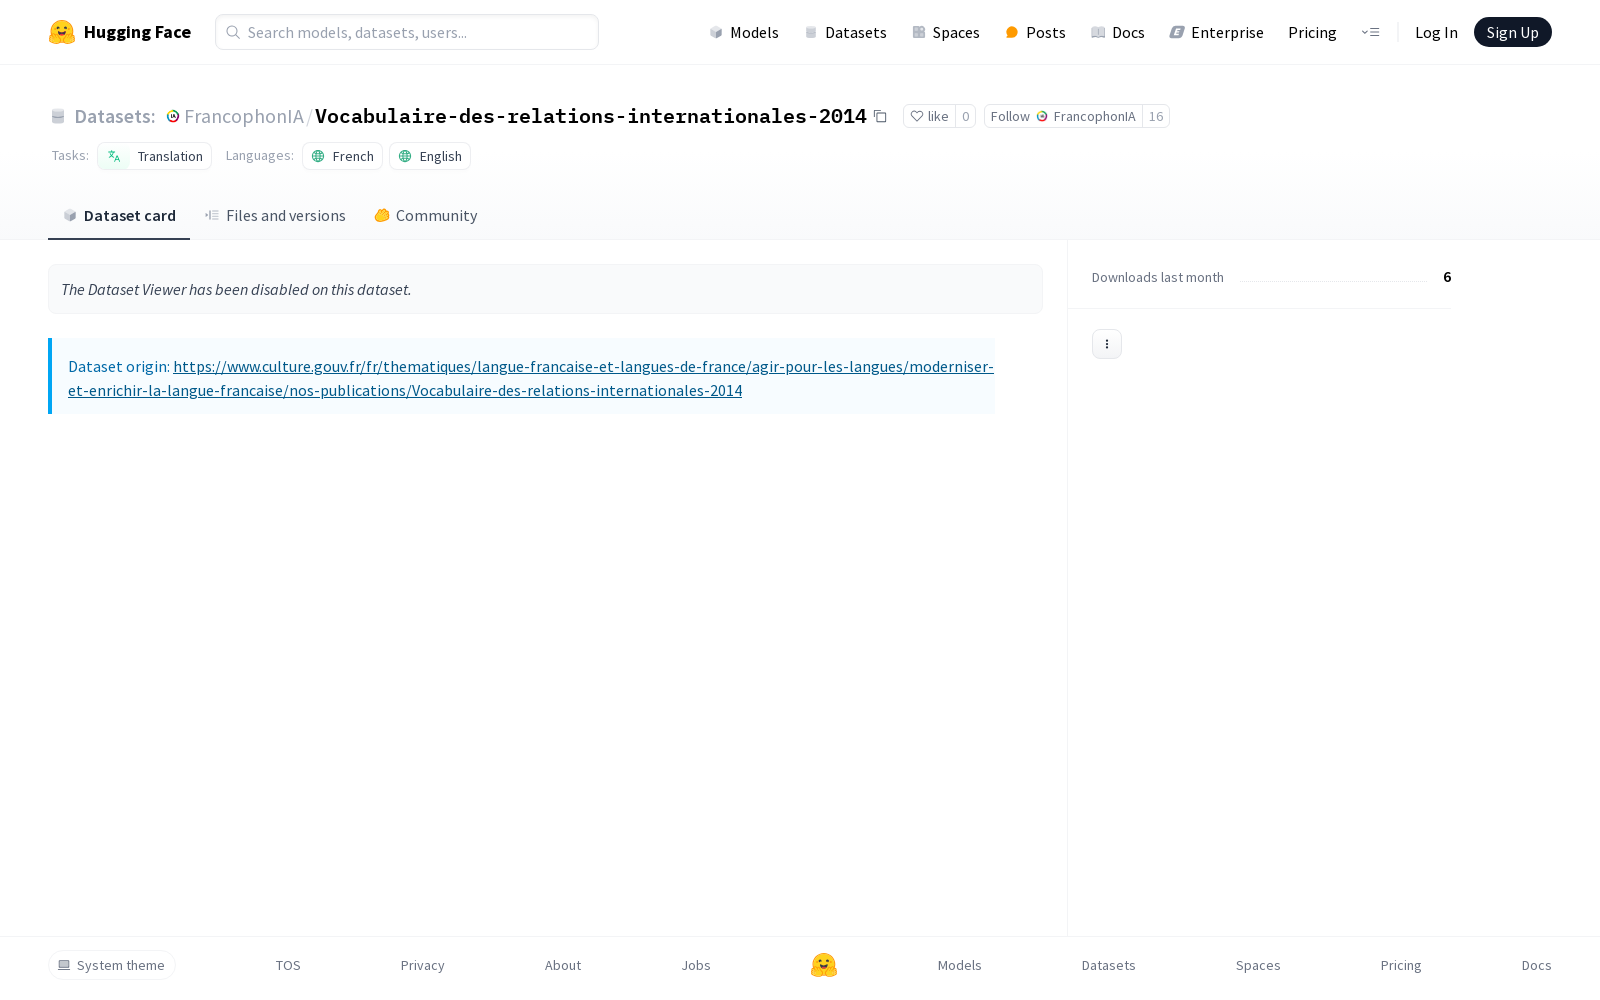
Task: Open the Jobs footer link
Action: 696,965
